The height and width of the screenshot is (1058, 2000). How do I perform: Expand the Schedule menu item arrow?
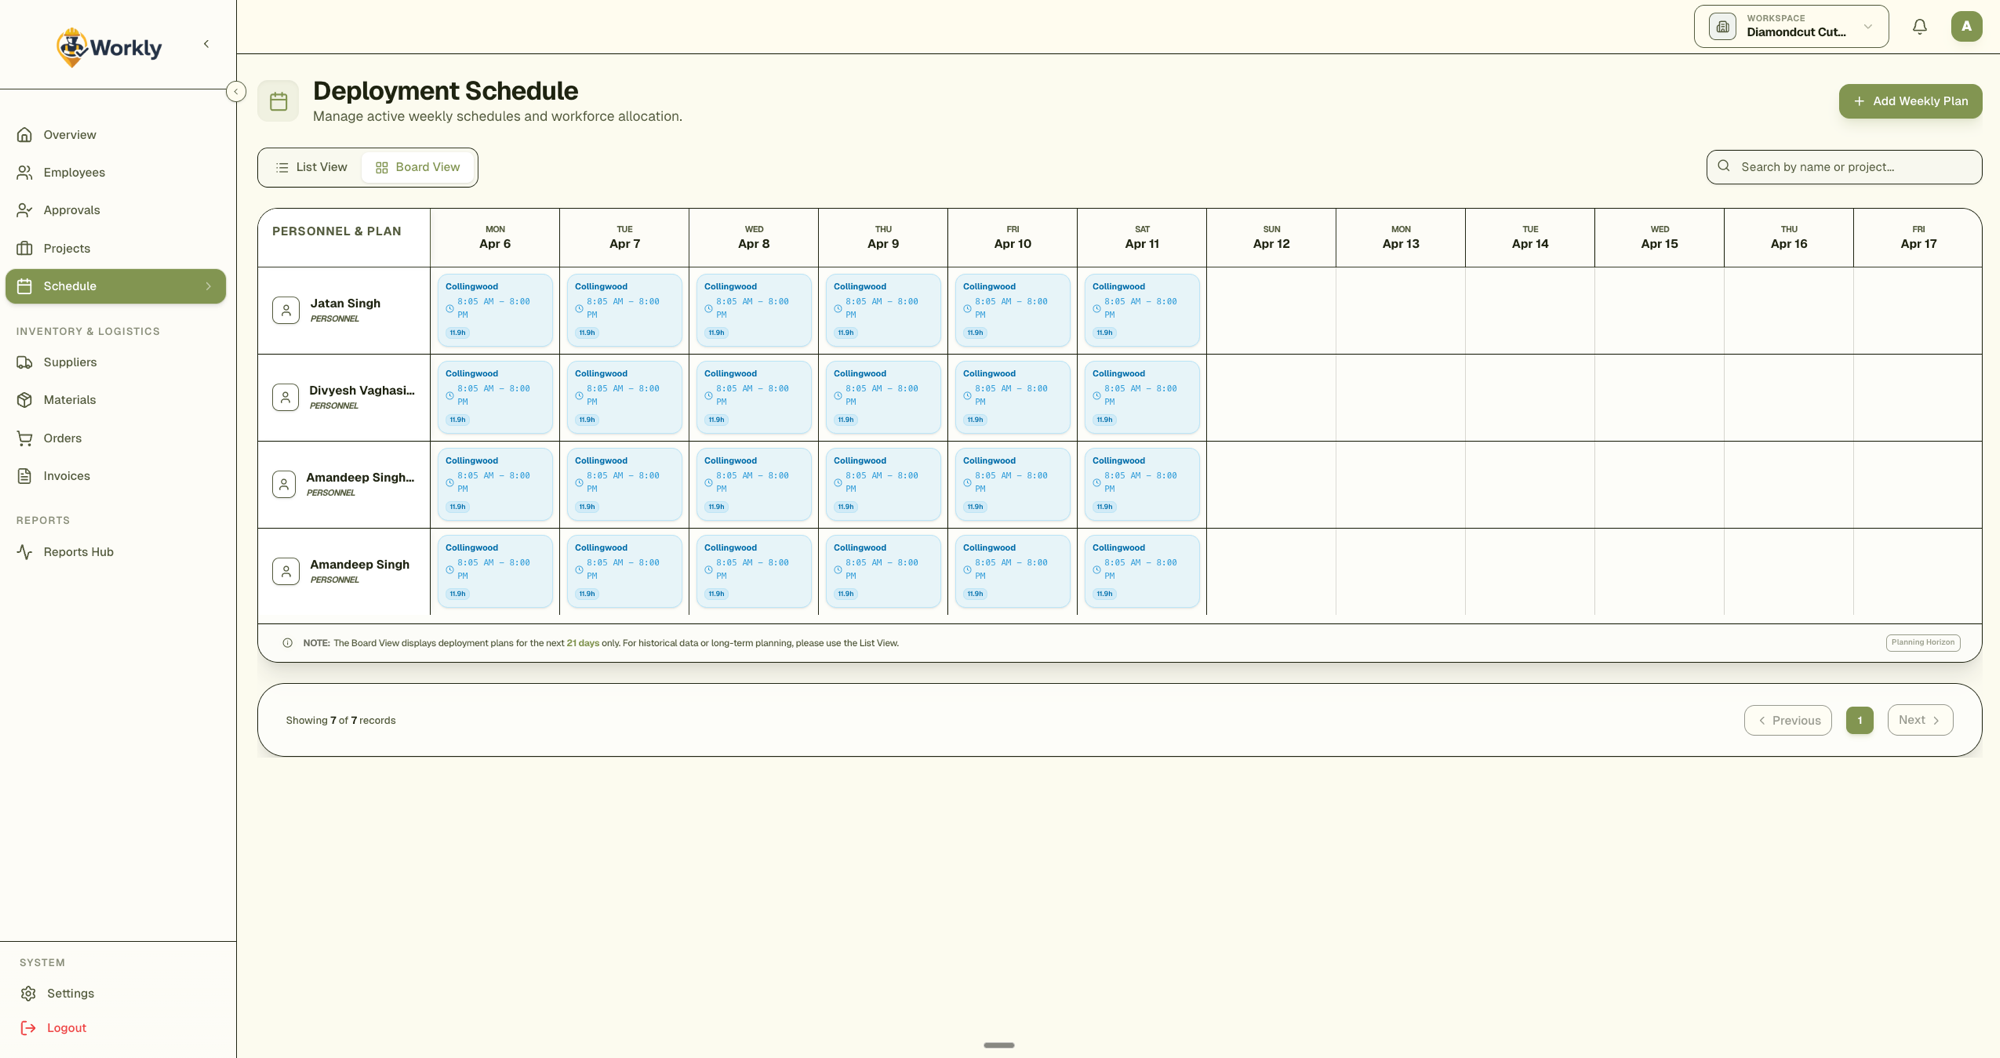208,286
